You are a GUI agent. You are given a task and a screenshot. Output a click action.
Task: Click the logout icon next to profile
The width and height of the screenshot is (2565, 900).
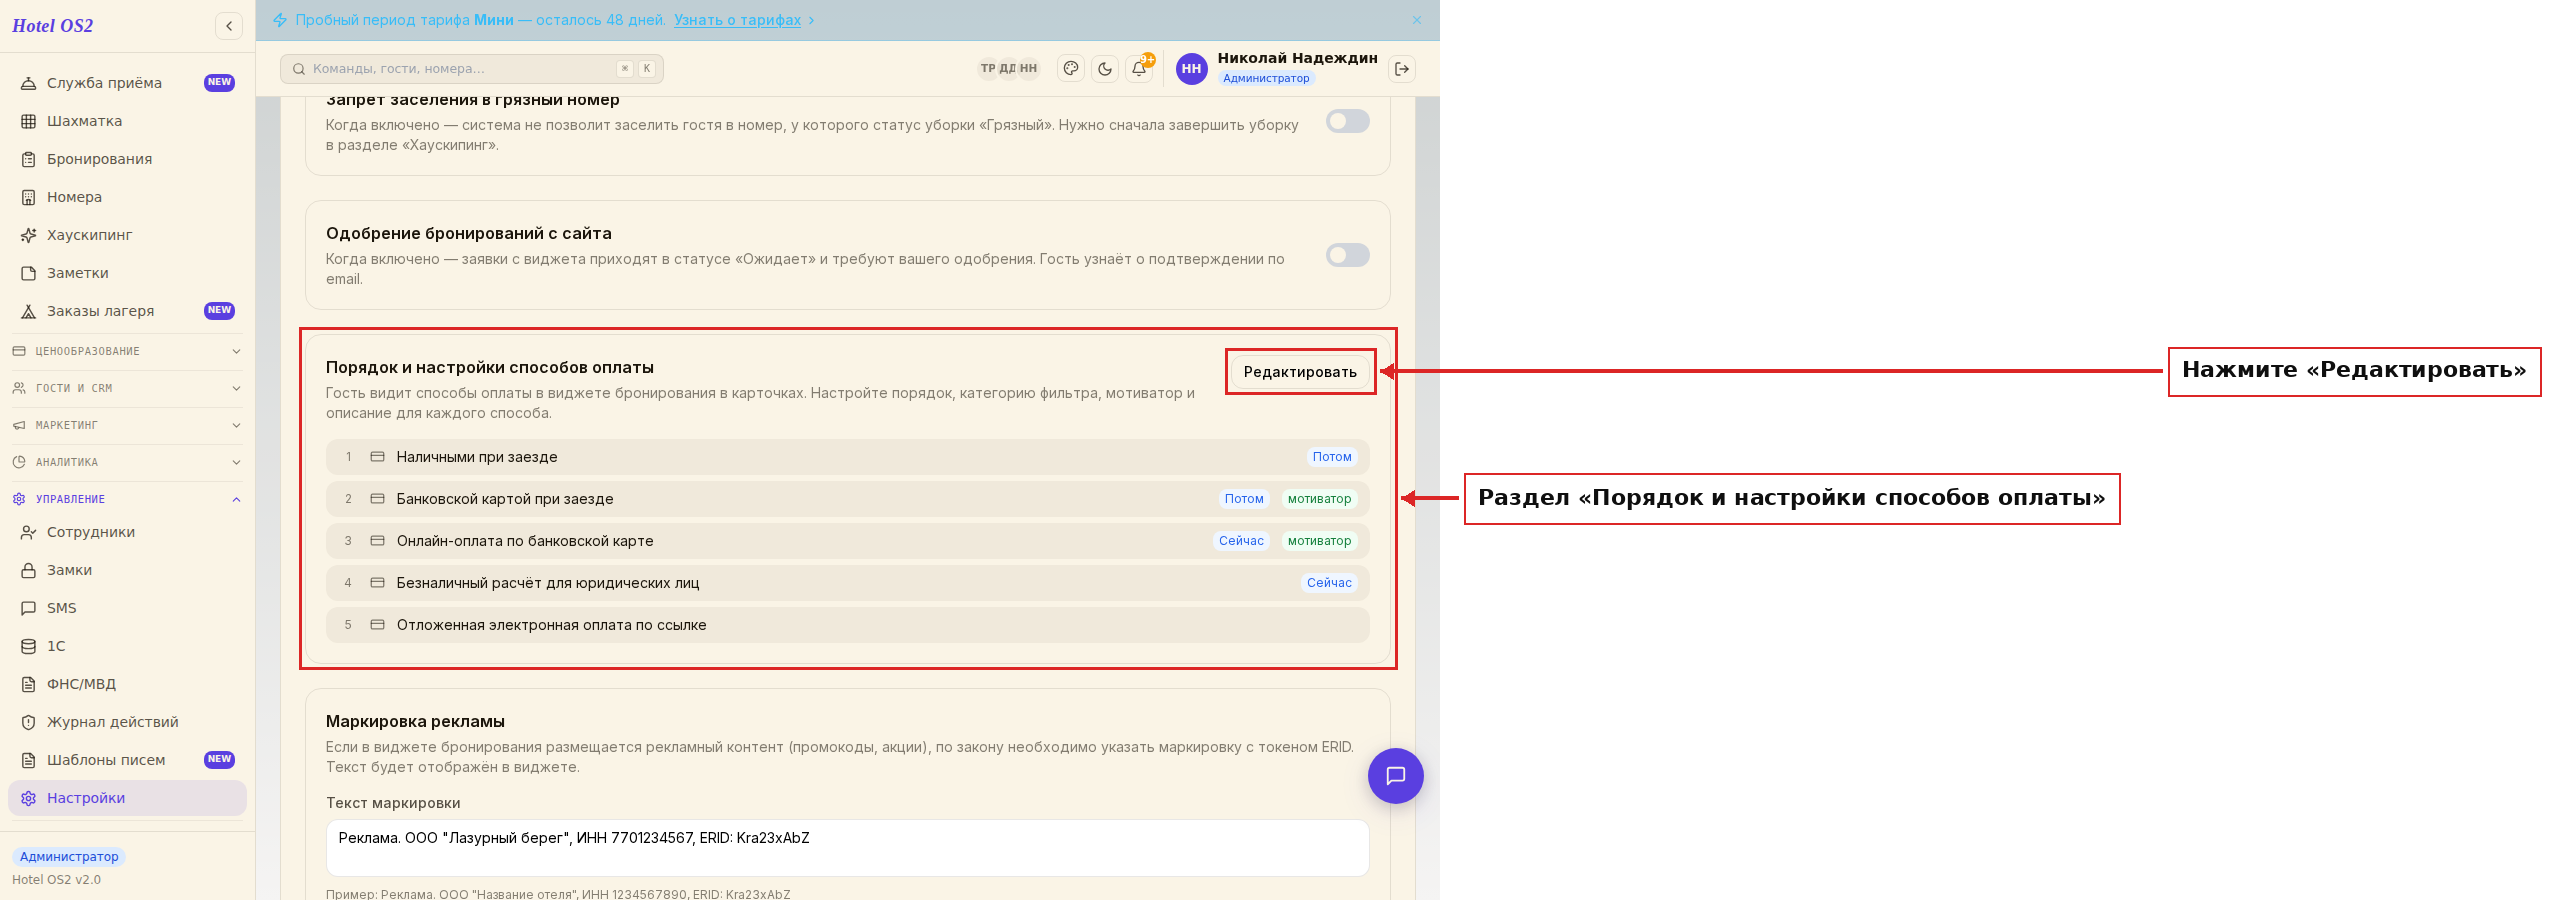(x=1402, y=69)
